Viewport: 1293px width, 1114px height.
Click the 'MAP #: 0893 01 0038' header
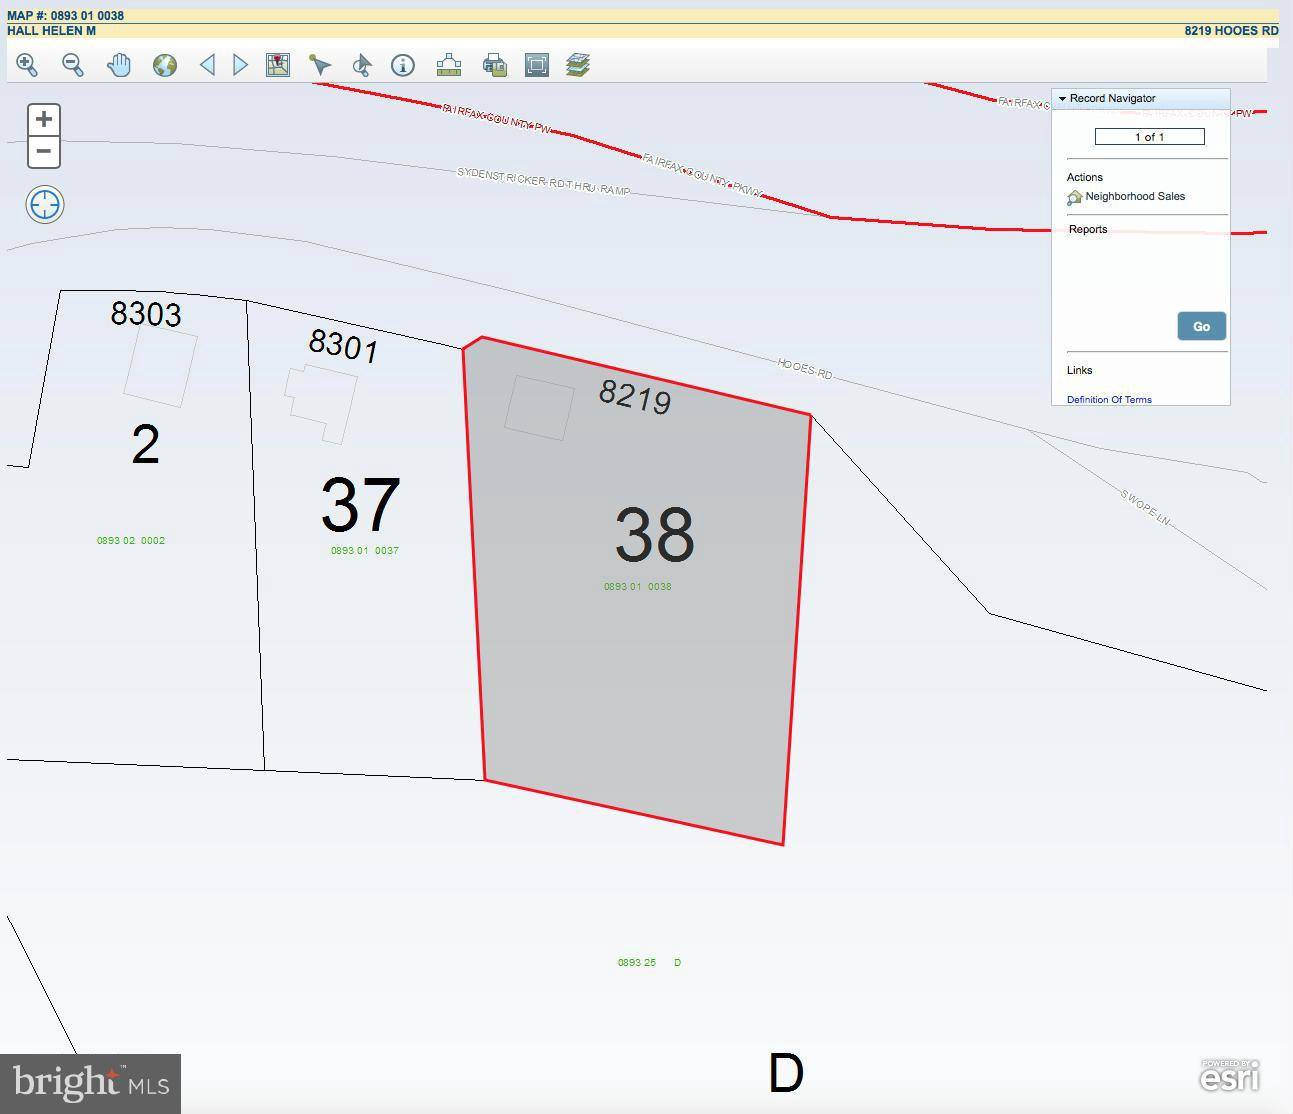click(x=66, y=16)
